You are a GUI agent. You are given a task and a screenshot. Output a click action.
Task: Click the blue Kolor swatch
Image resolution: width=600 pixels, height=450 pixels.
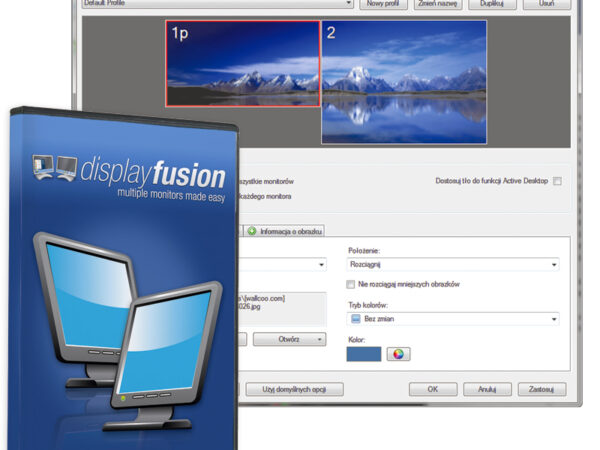pos(362,354)
